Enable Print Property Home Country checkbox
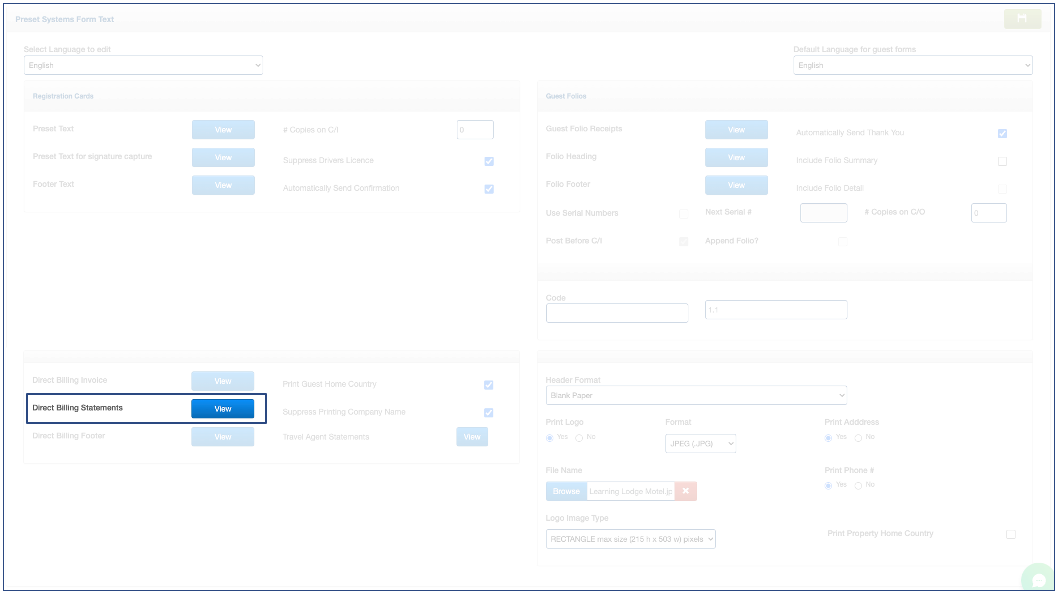The height and width of the screenshot is (594, 1058). pos(1010,534)
